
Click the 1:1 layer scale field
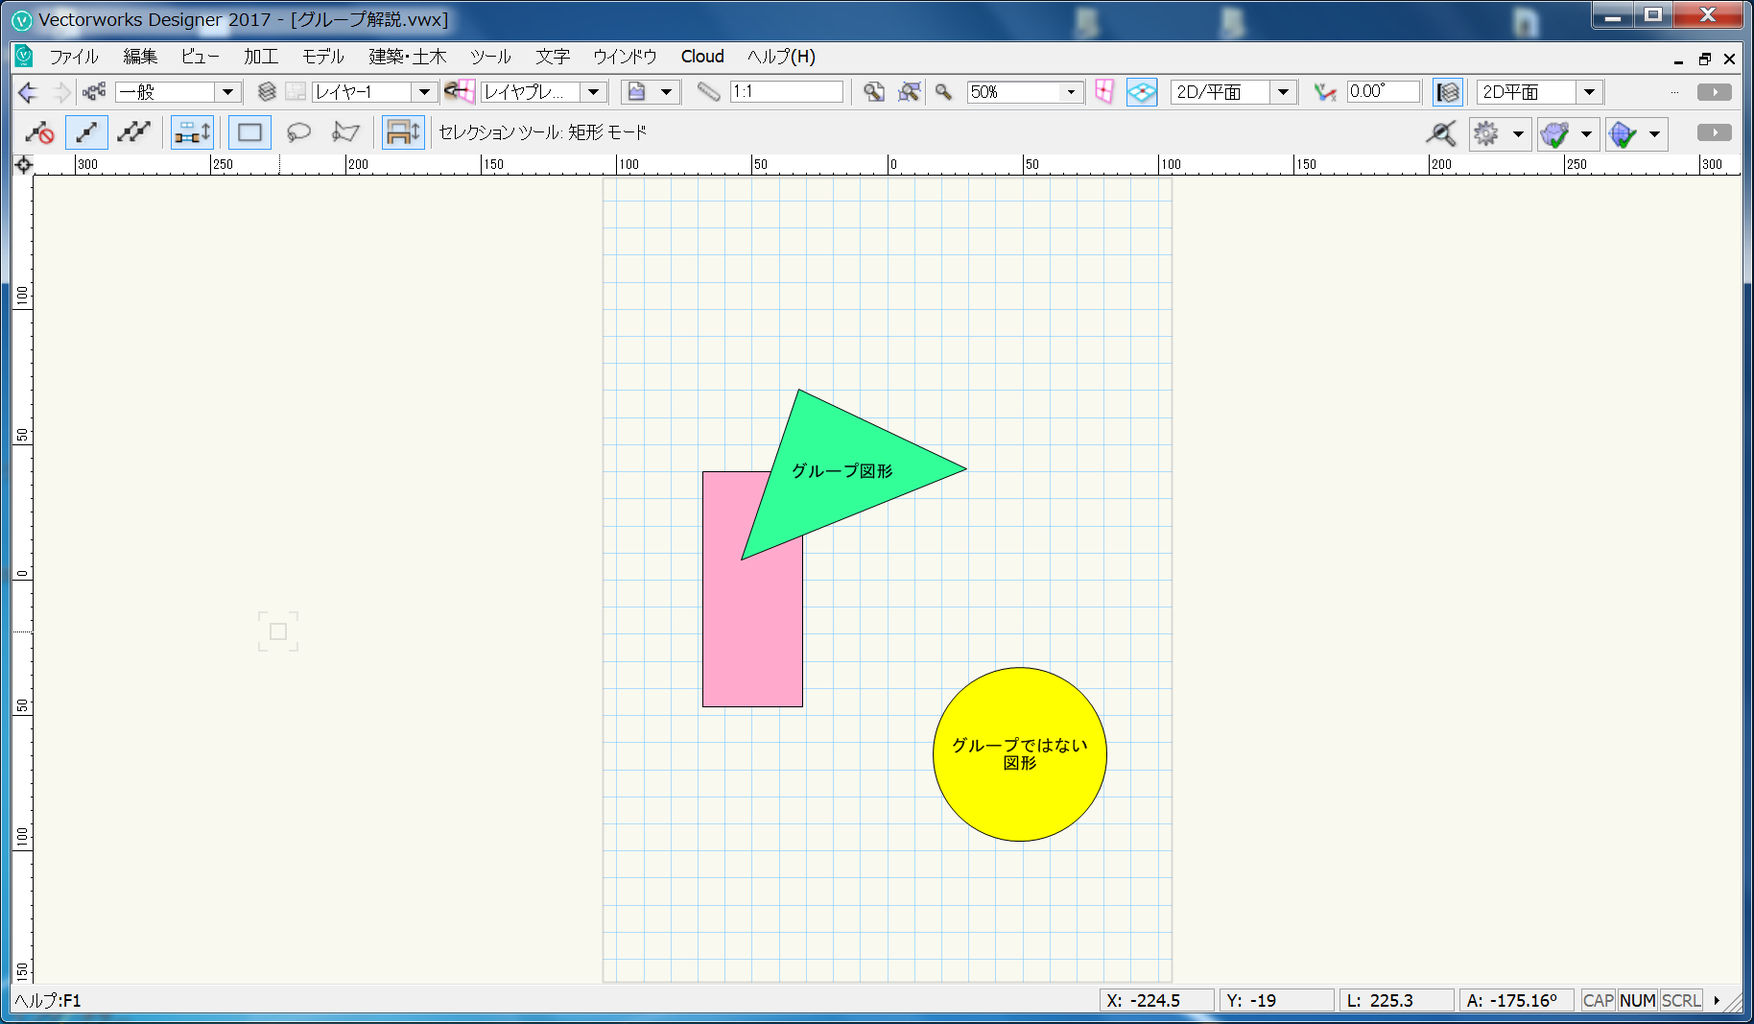[x=787, y=92]
